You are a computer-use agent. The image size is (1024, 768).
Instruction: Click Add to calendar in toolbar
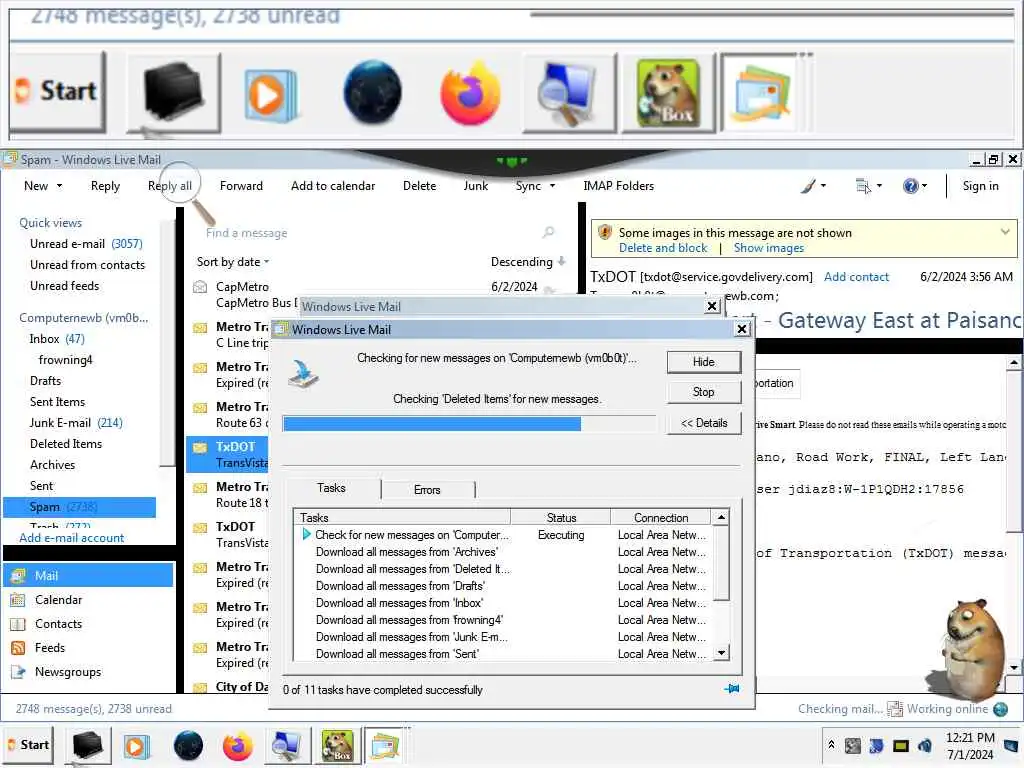333,186
